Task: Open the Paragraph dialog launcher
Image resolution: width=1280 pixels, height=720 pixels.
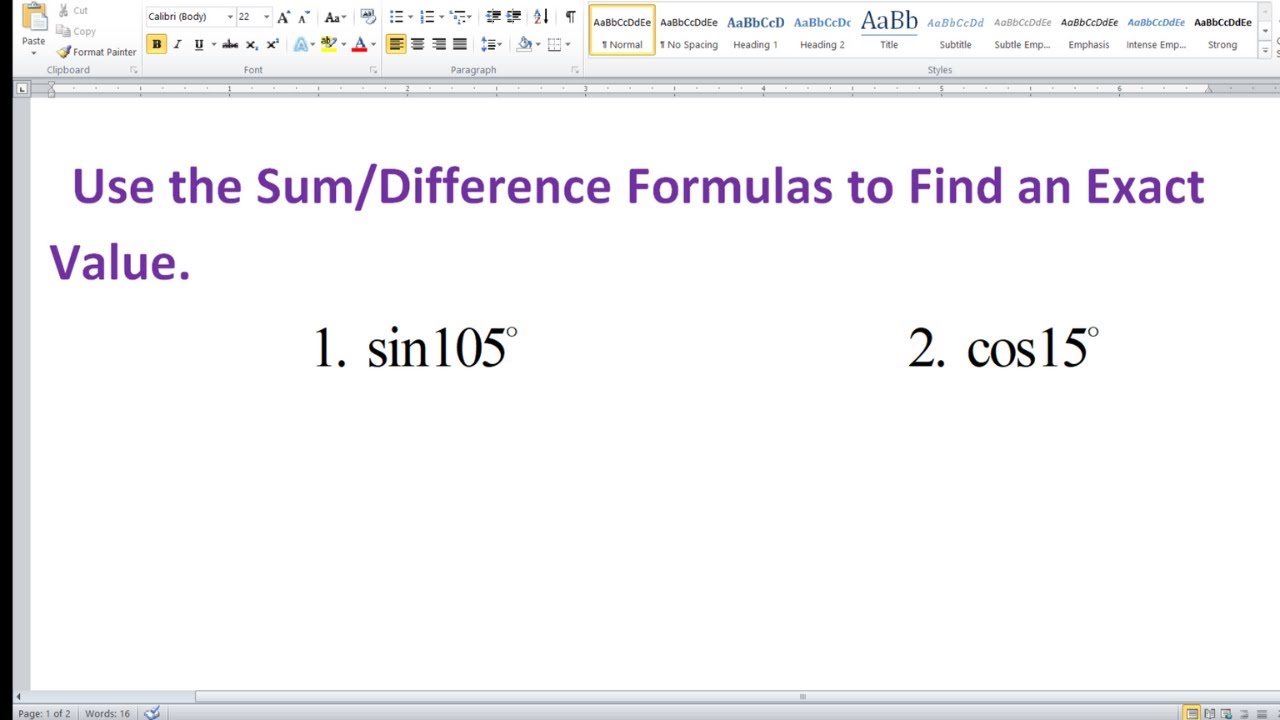Action: tap(575, 70)
